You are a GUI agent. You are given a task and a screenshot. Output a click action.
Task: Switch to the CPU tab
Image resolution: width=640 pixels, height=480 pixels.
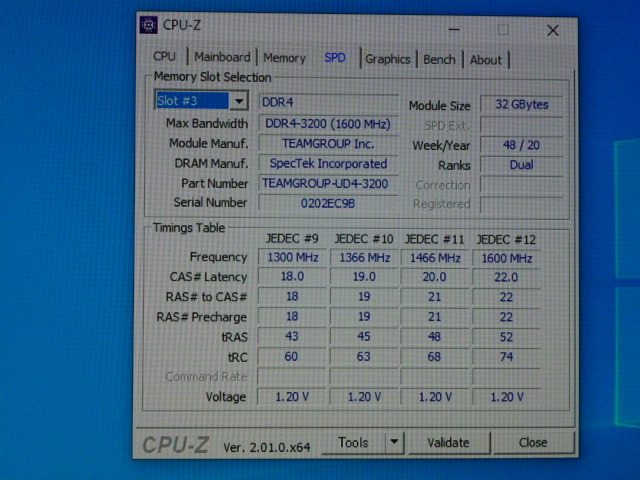[x=164, y=56]
